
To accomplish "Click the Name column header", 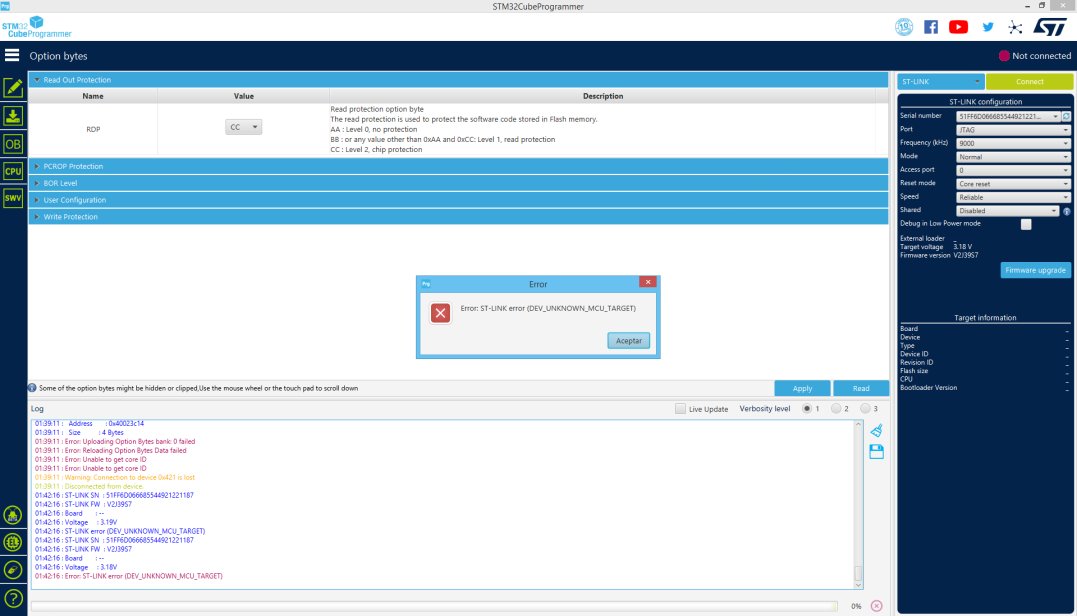I will click(93, 96).
